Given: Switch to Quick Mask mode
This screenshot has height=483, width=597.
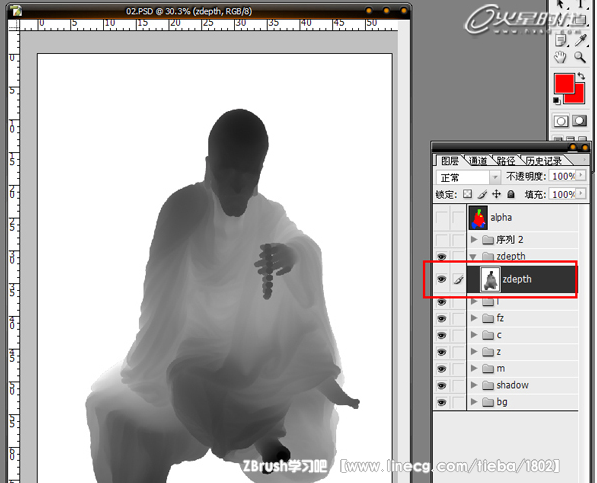Looking at the screenshot, I should [580, 121].
